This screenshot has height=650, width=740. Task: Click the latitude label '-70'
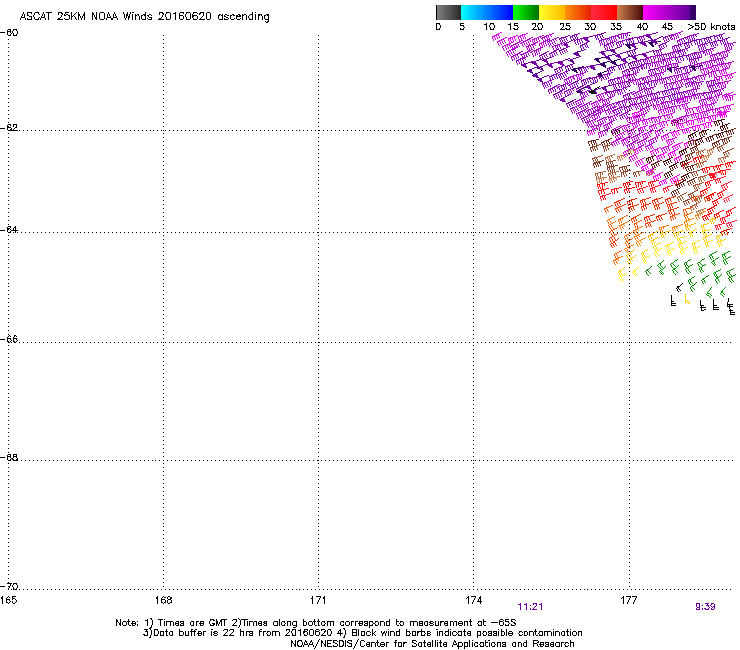coord(9,586)
